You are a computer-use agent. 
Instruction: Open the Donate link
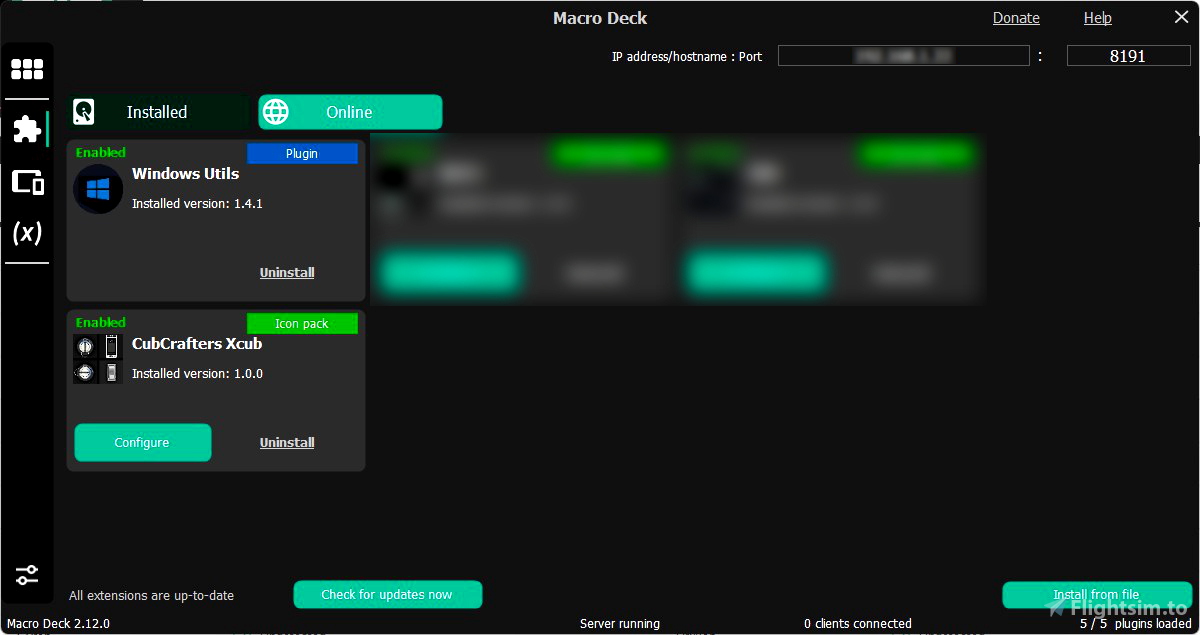point(1016,18)
